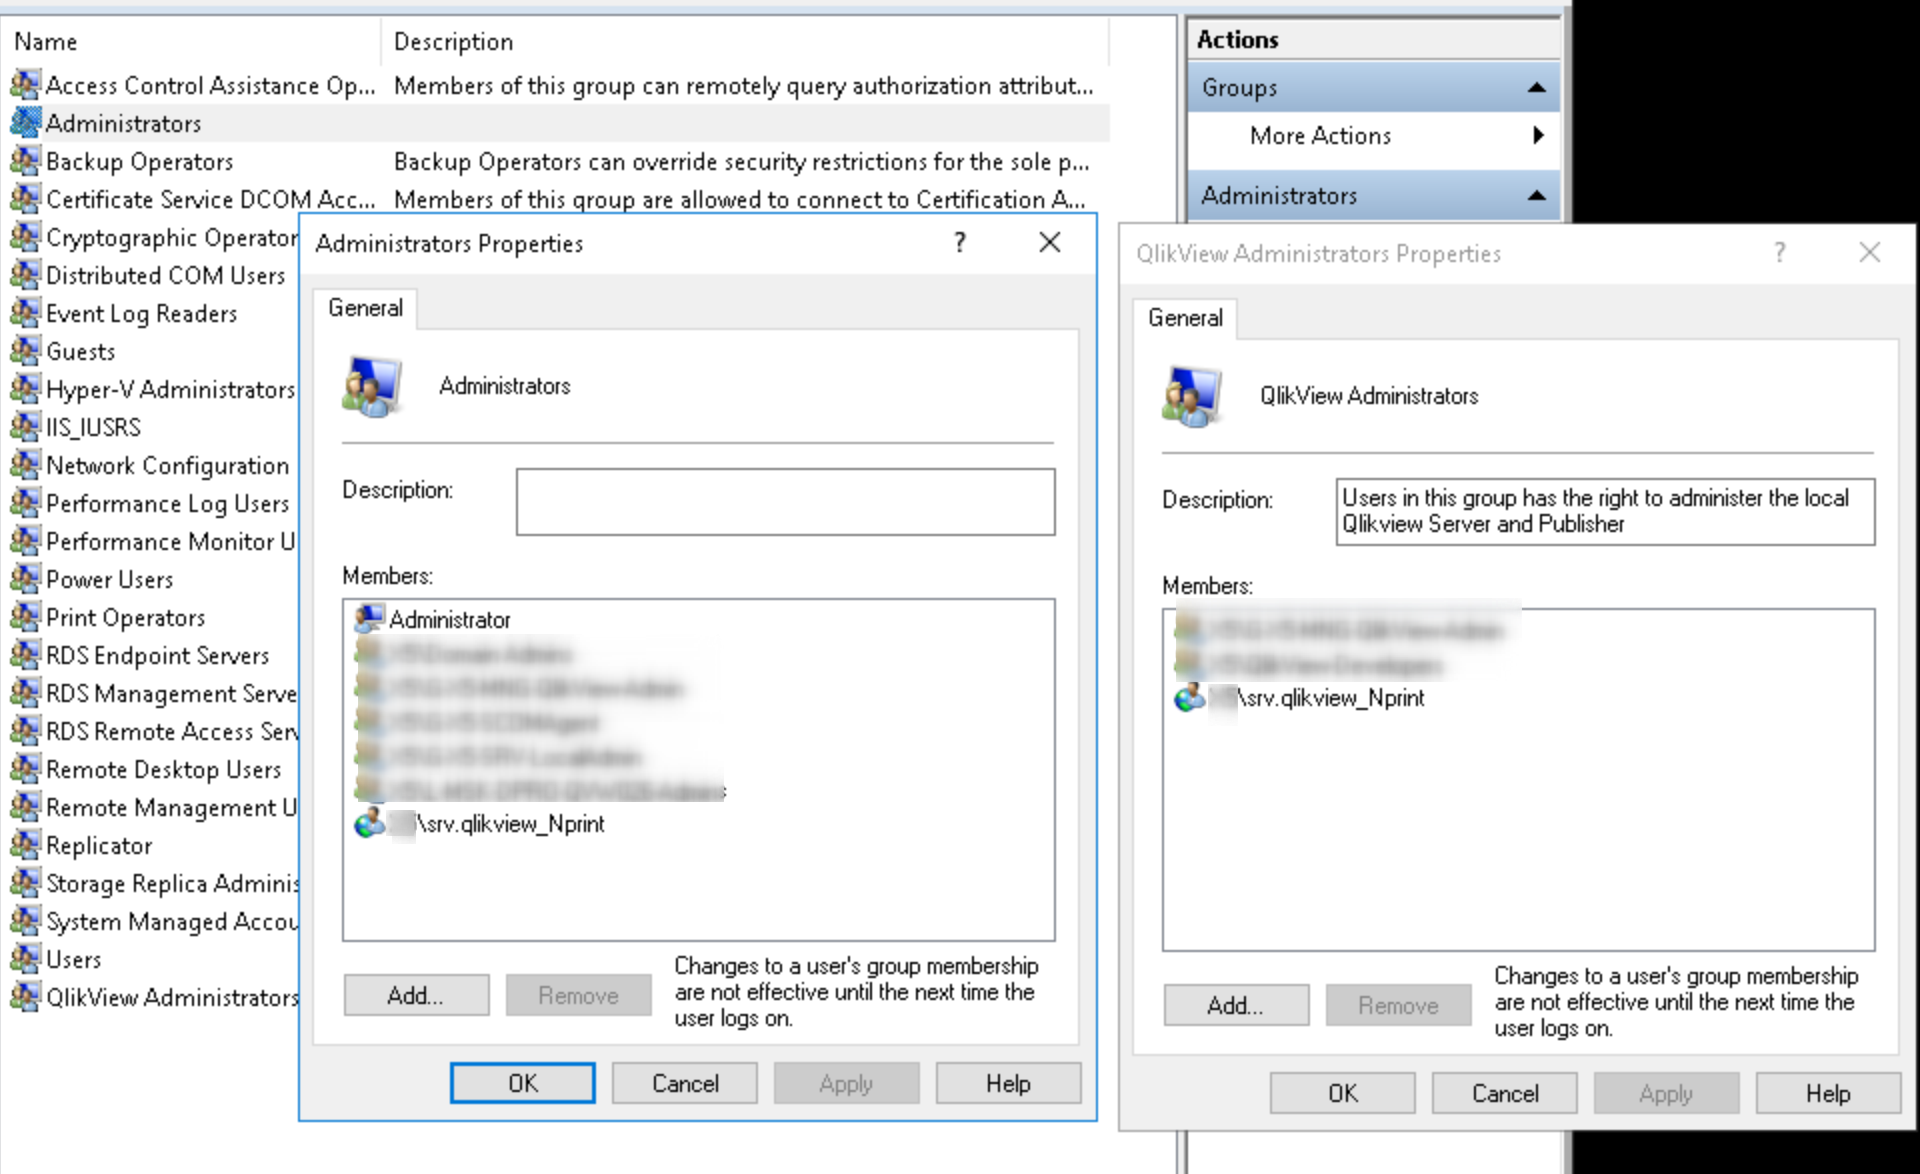
Task: Select General tab in Administrators Properties
Action: [365, 308]
